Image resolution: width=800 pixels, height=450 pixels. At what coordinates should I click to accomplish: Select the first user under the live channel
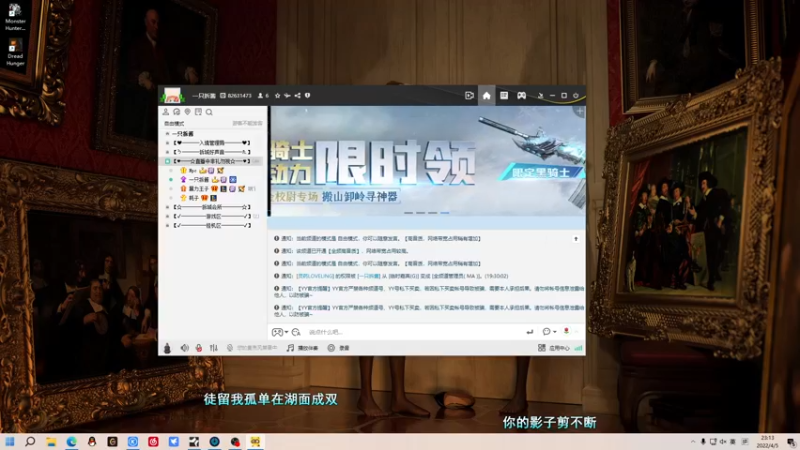click(192, 170)
